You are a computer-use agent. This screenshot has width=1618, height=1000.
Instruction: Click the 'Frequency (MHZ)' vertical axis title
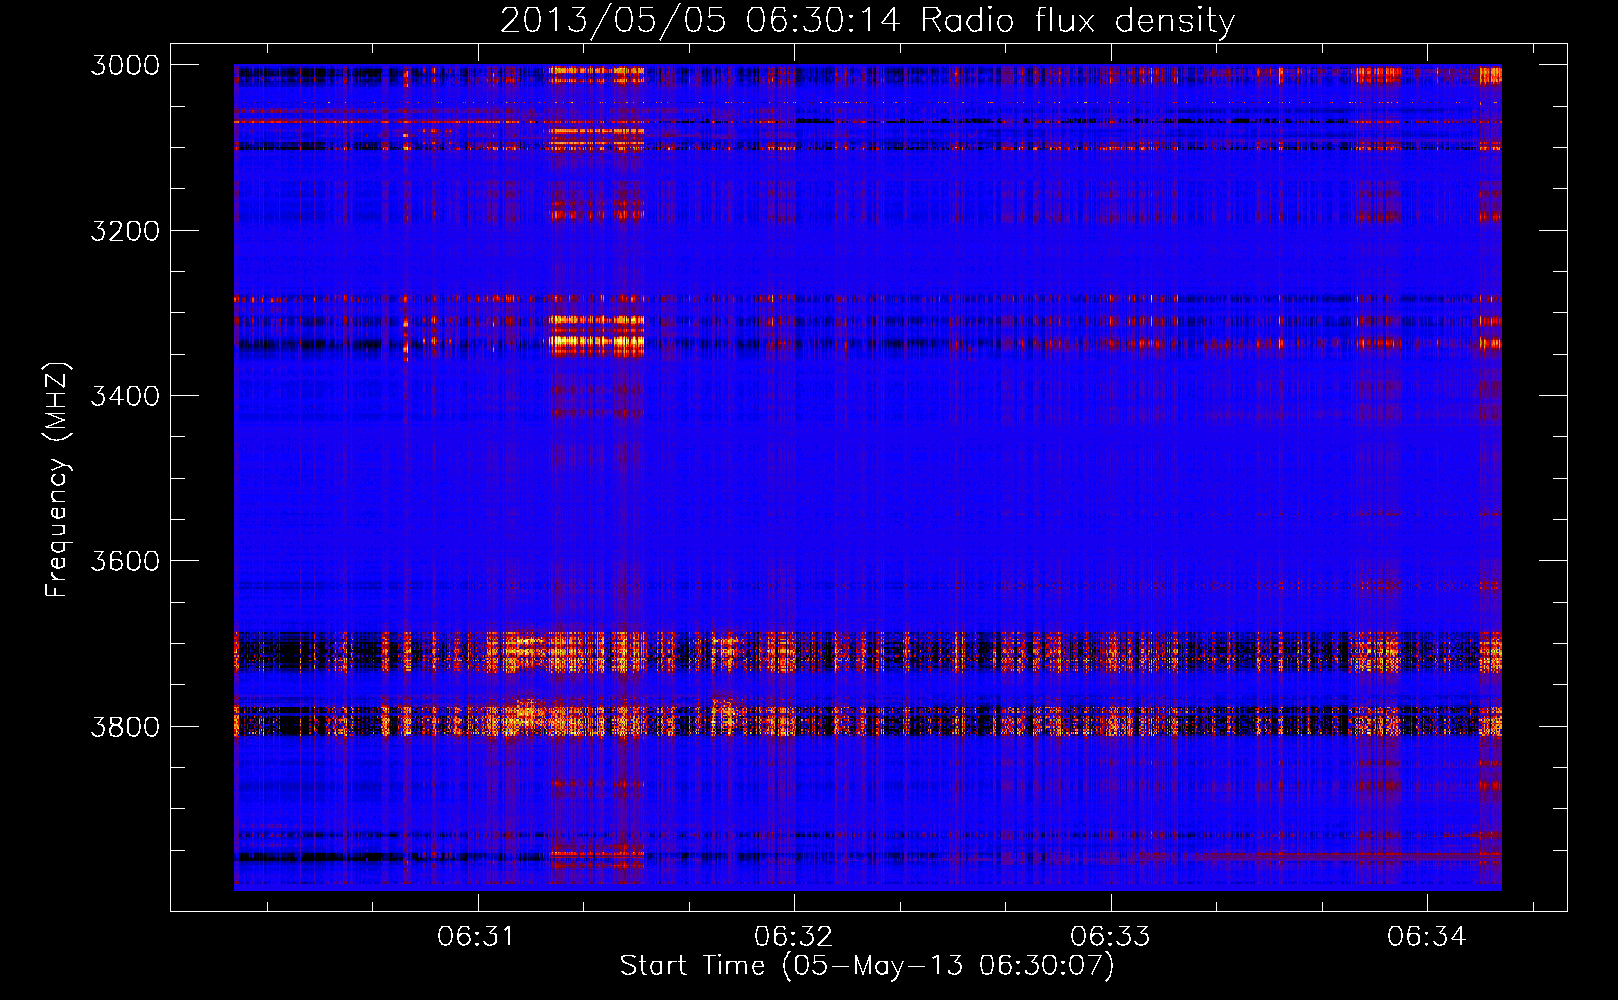click(x=57, y=480)
